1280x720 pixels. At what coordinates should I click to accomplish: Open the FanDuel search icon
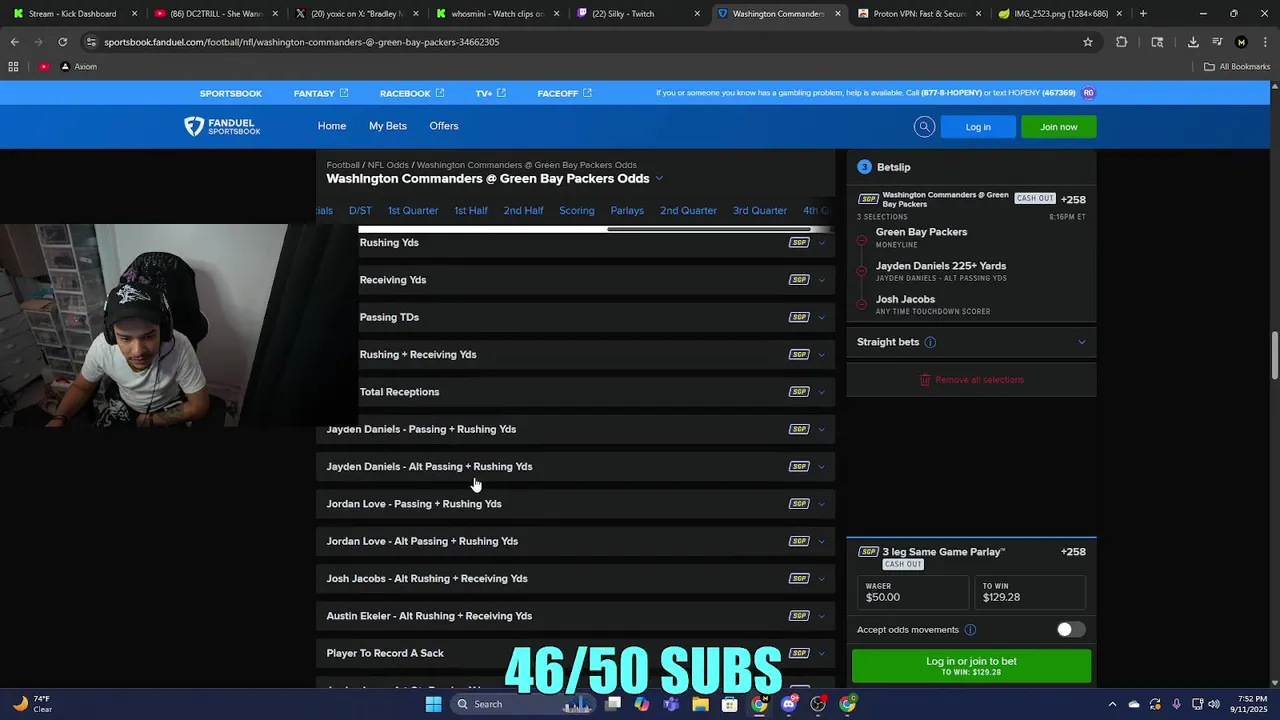[x=924, y=126]
